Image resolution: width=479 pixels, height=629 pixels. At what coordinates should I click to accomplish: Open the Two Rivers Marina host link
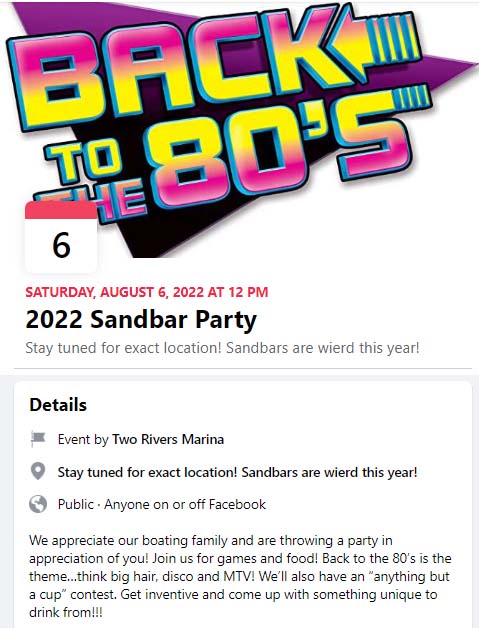[x=168, y=439]
